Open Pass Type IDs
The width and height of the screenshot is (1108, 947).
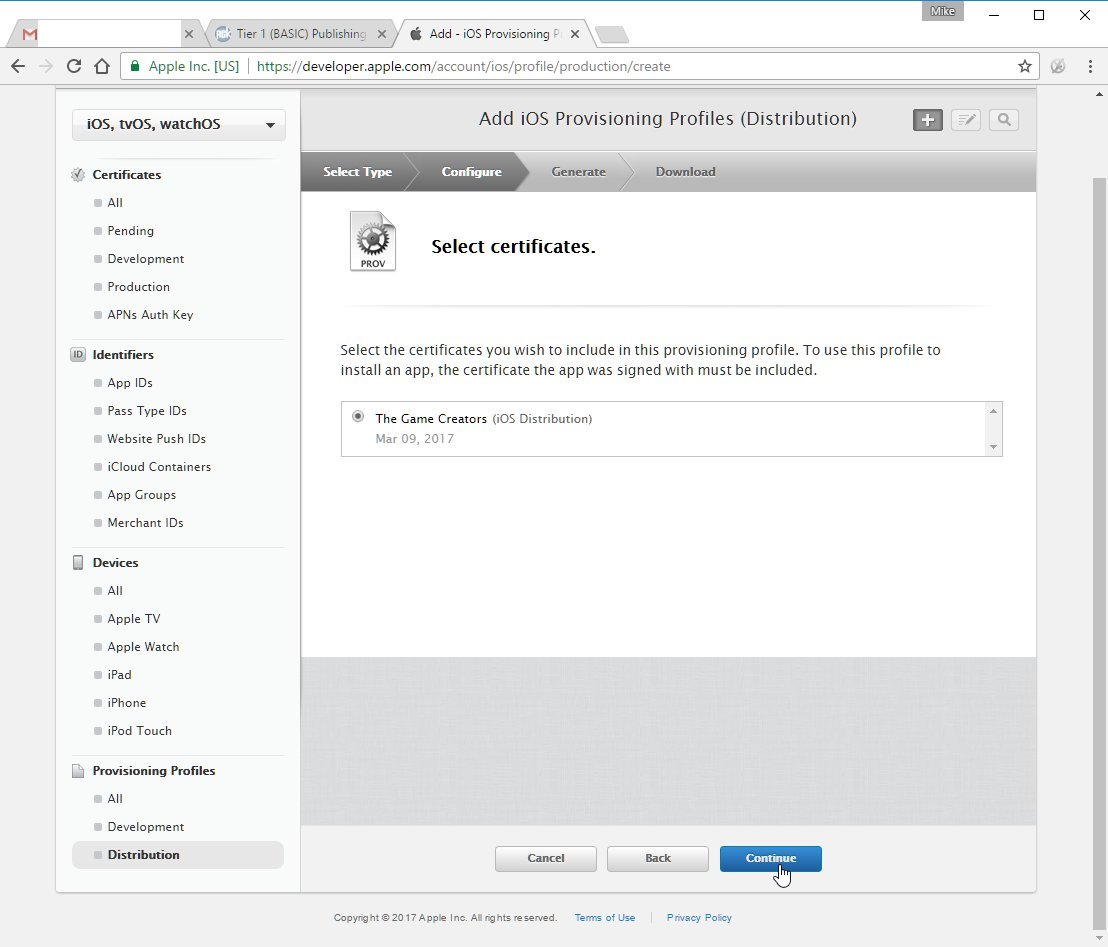pyautogui.click(x=147, y=411)
